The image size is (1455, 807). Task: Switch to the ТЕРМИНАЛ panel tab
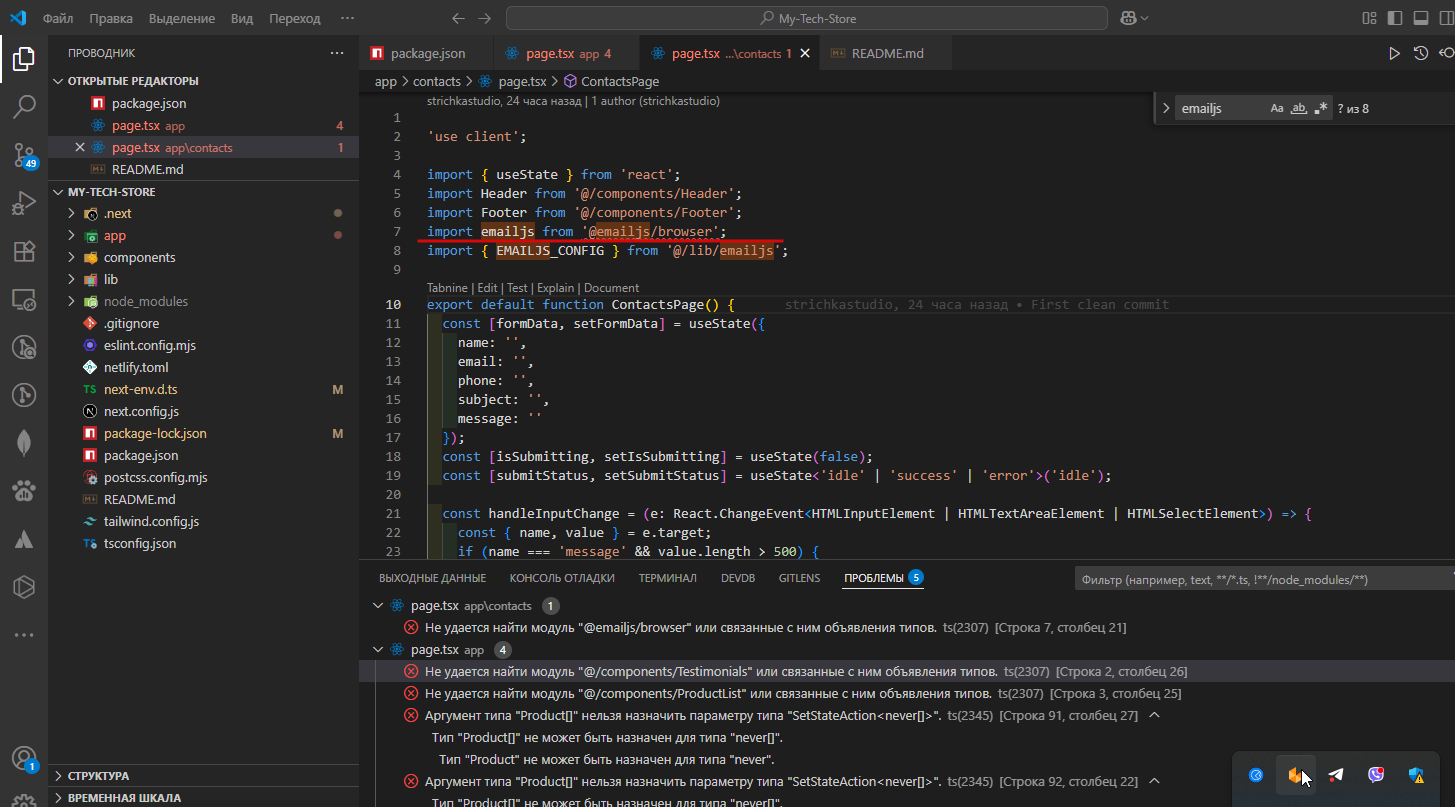(x=667, y=578)
